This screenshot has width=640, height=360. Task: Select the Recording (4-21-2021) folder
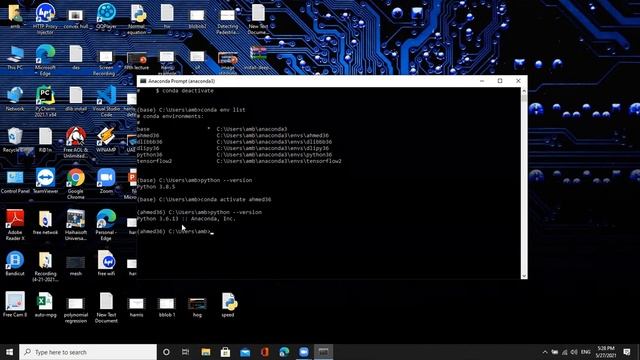coord(45,267)
